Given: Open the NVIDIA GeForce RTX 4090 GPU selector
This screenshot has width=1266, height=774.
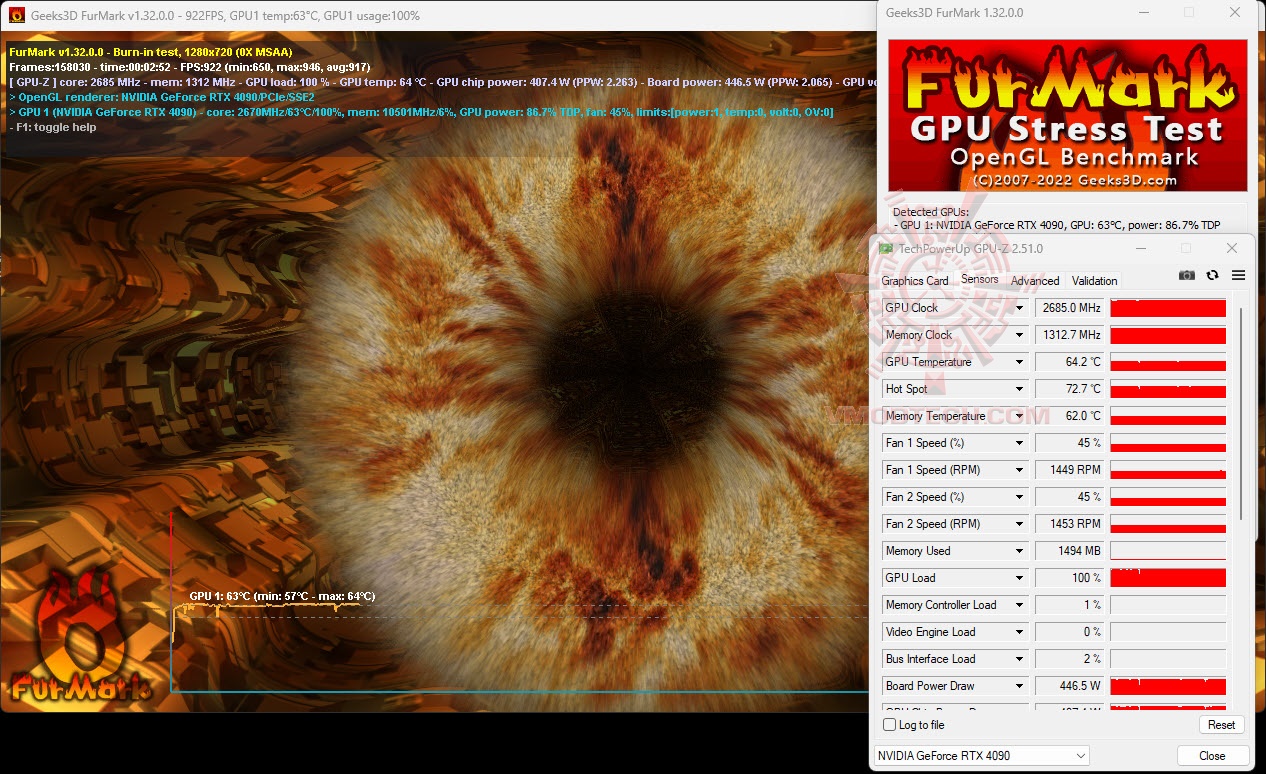Looking at the screenshot, I should pos(981,756).
